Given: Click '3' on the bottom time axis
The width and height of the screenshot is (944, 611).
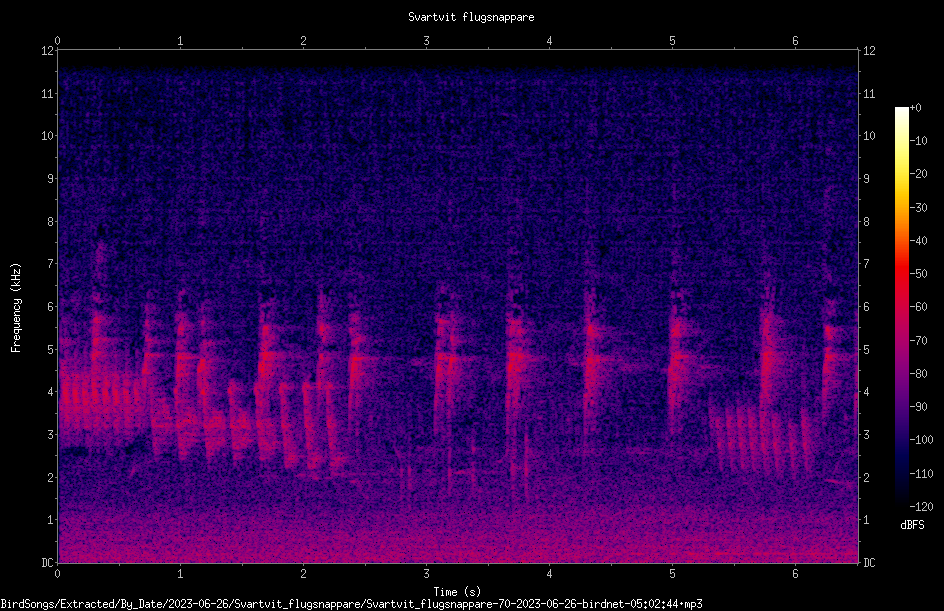Looking at the screenshot, I should (x=426, y=574).
